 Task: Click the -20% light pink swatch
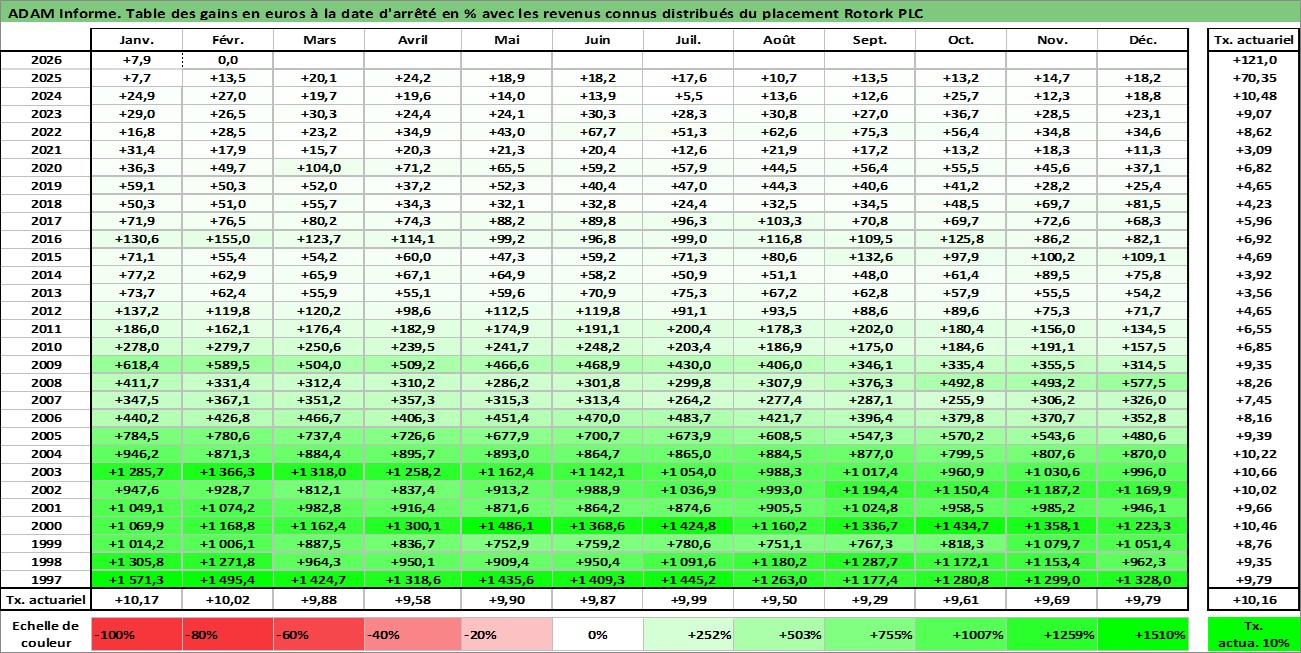(x=507, y=634)
